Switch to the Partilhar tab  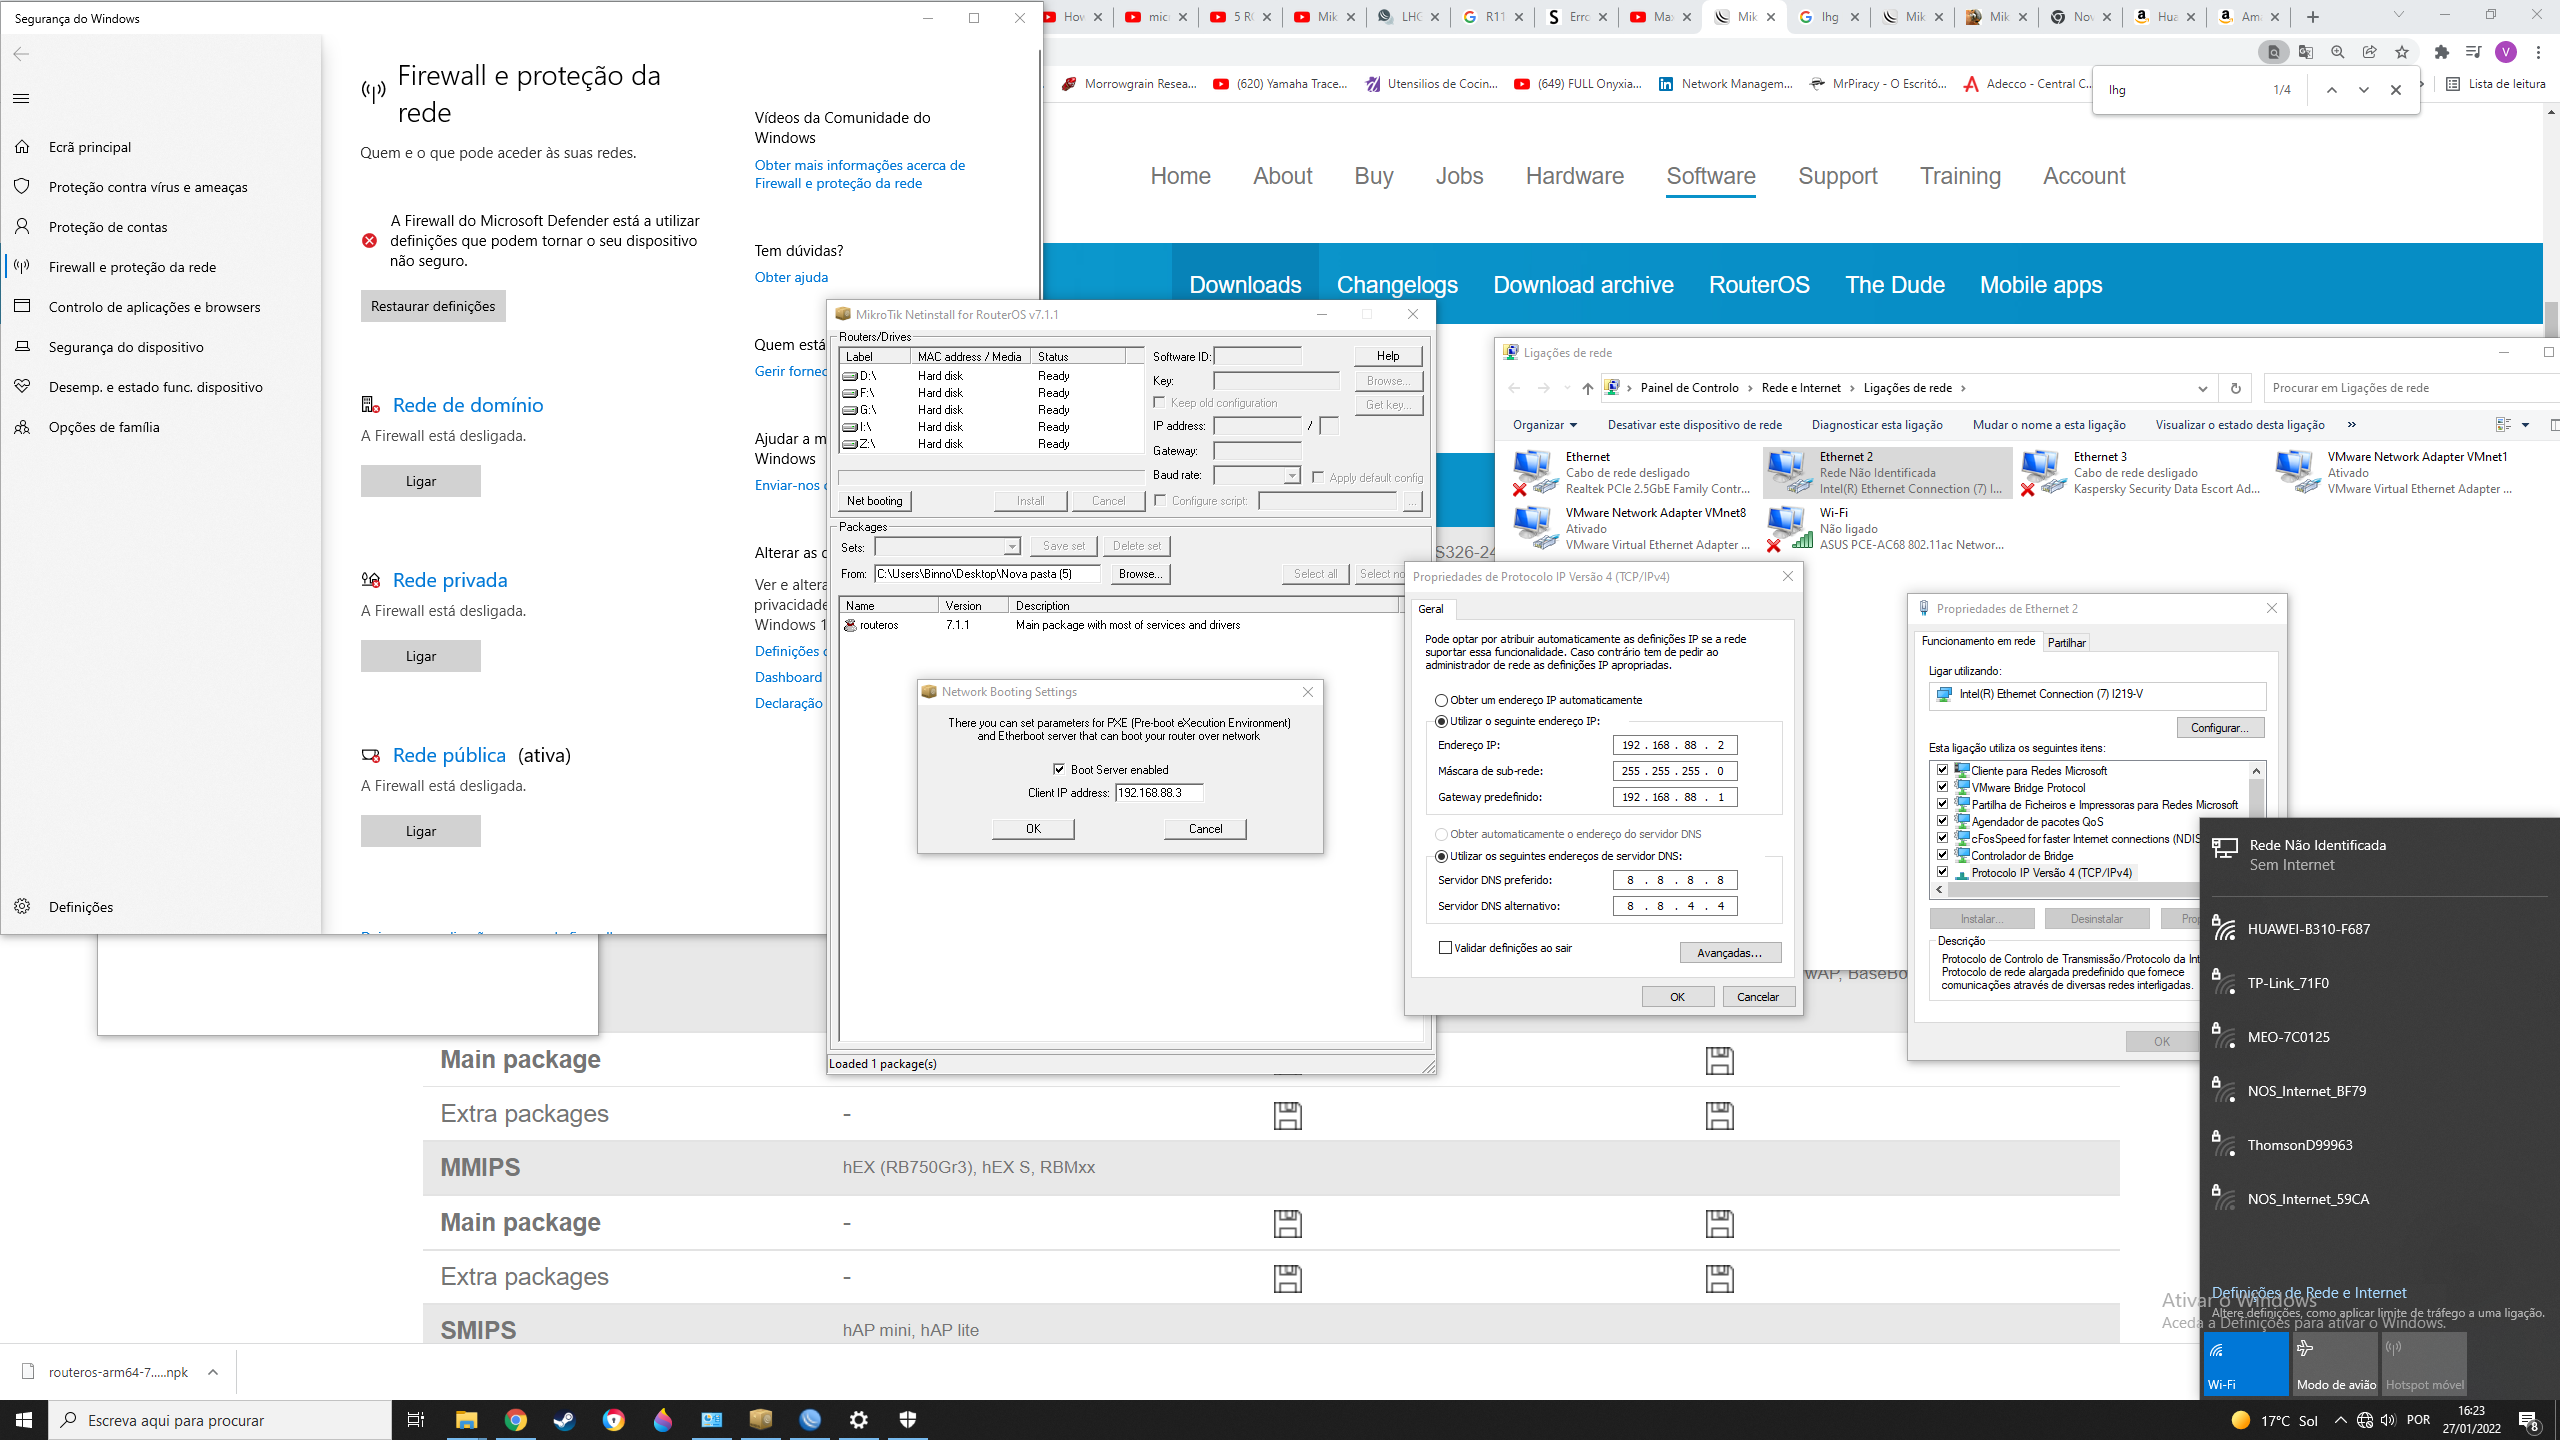tap(2066, 642)
